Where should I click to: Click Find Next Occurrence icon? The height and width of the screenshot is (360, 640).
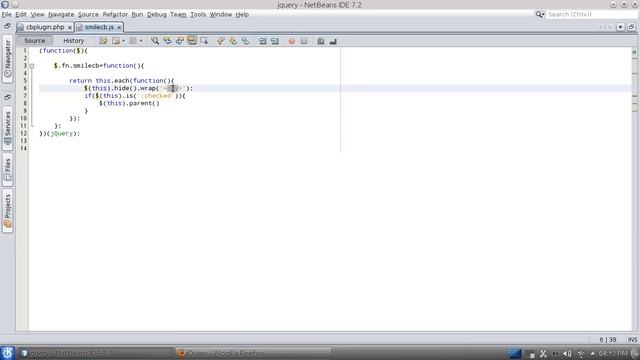click(180, 41)
